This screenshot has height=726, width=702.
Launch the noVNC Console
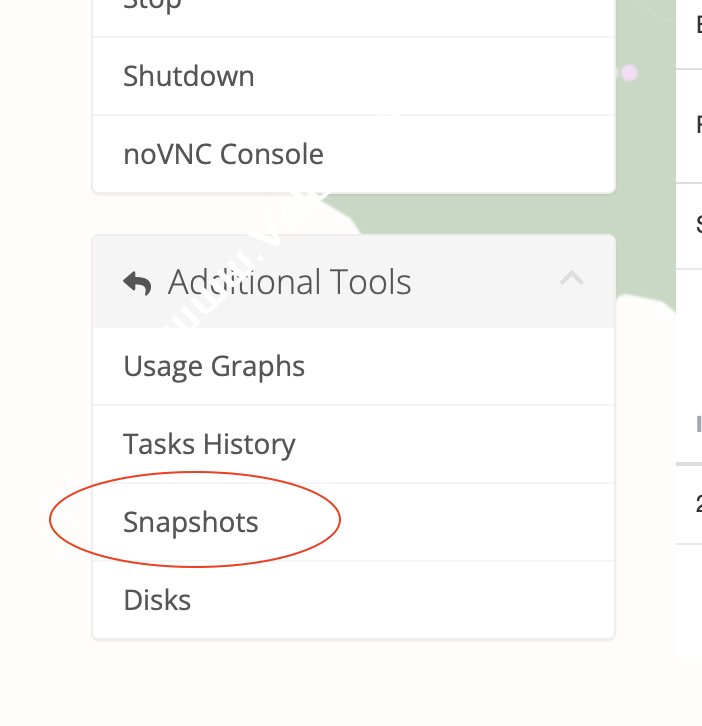(223, 154)
